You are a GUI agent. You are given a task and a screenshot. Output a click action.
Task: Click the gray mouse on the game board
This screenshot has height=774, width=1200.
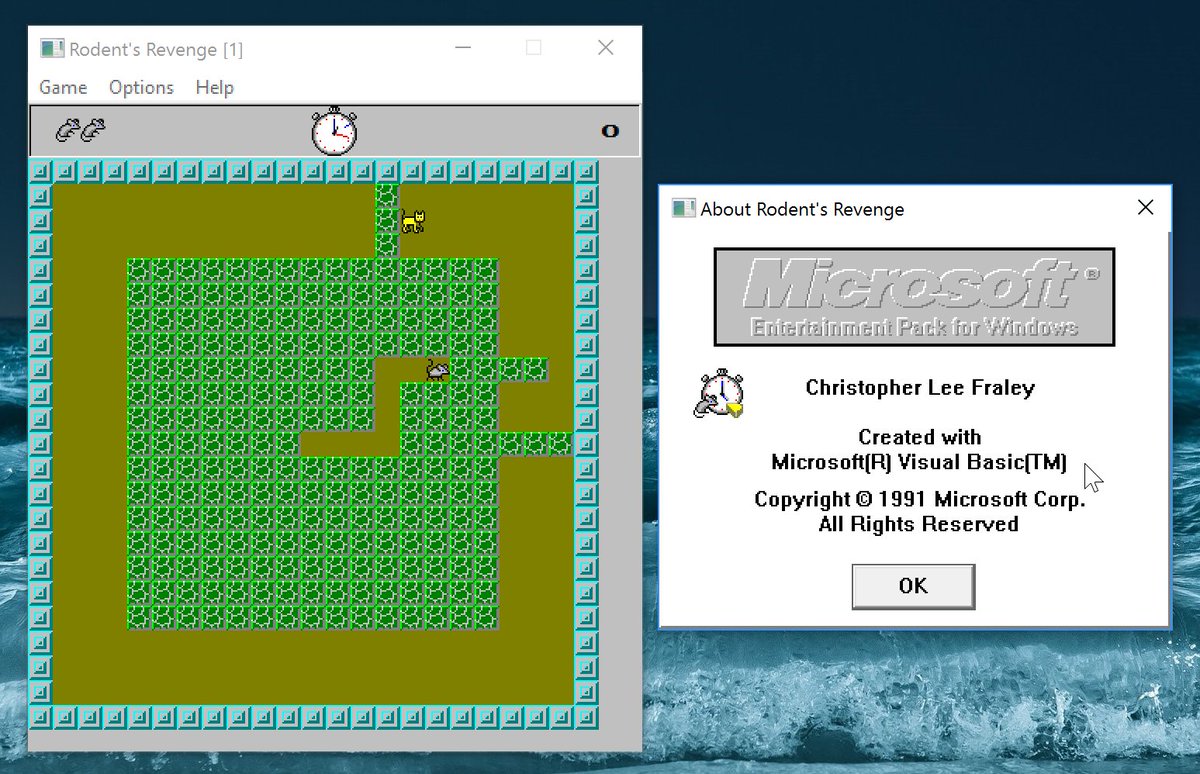tap(437, 370)
